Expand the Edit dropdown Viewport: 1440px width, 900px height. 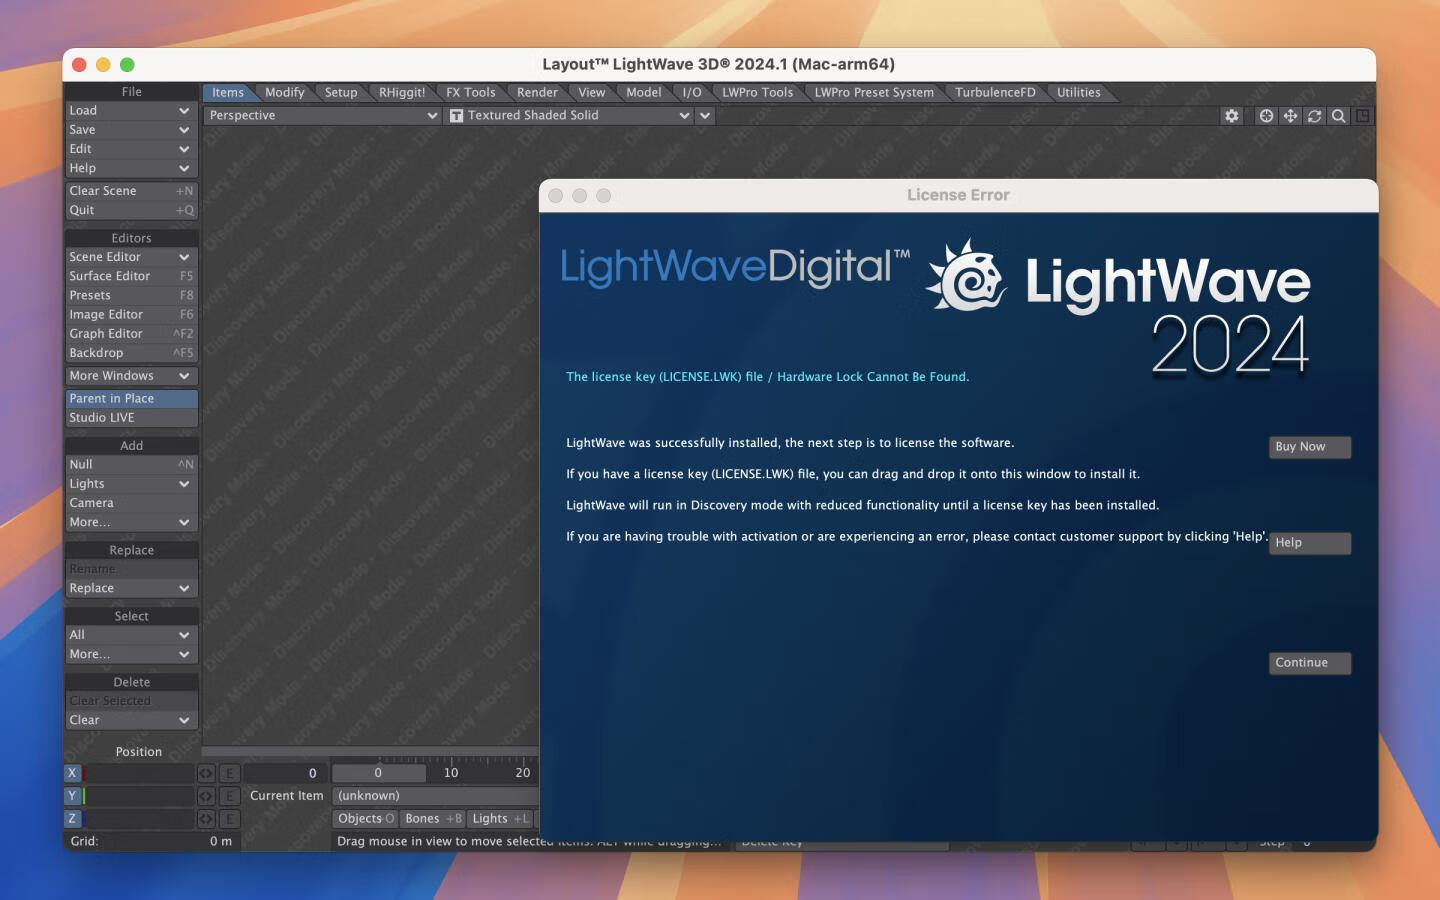(131, 149)
